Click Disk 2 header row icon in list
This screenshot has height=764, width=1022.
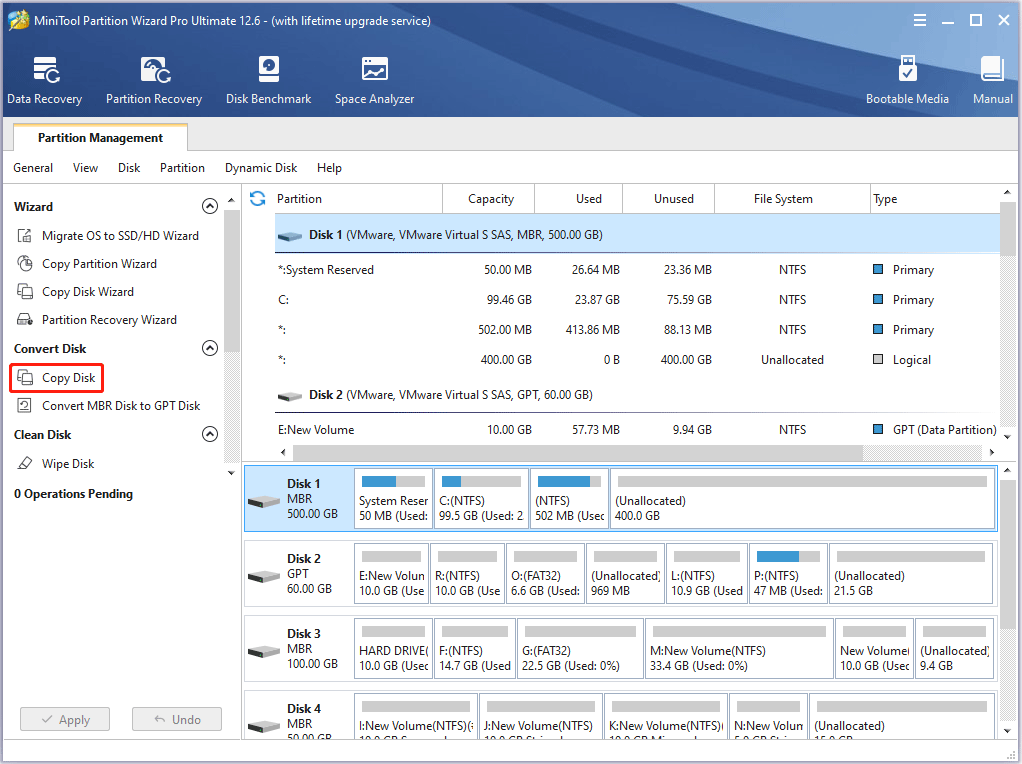(289, 396)
